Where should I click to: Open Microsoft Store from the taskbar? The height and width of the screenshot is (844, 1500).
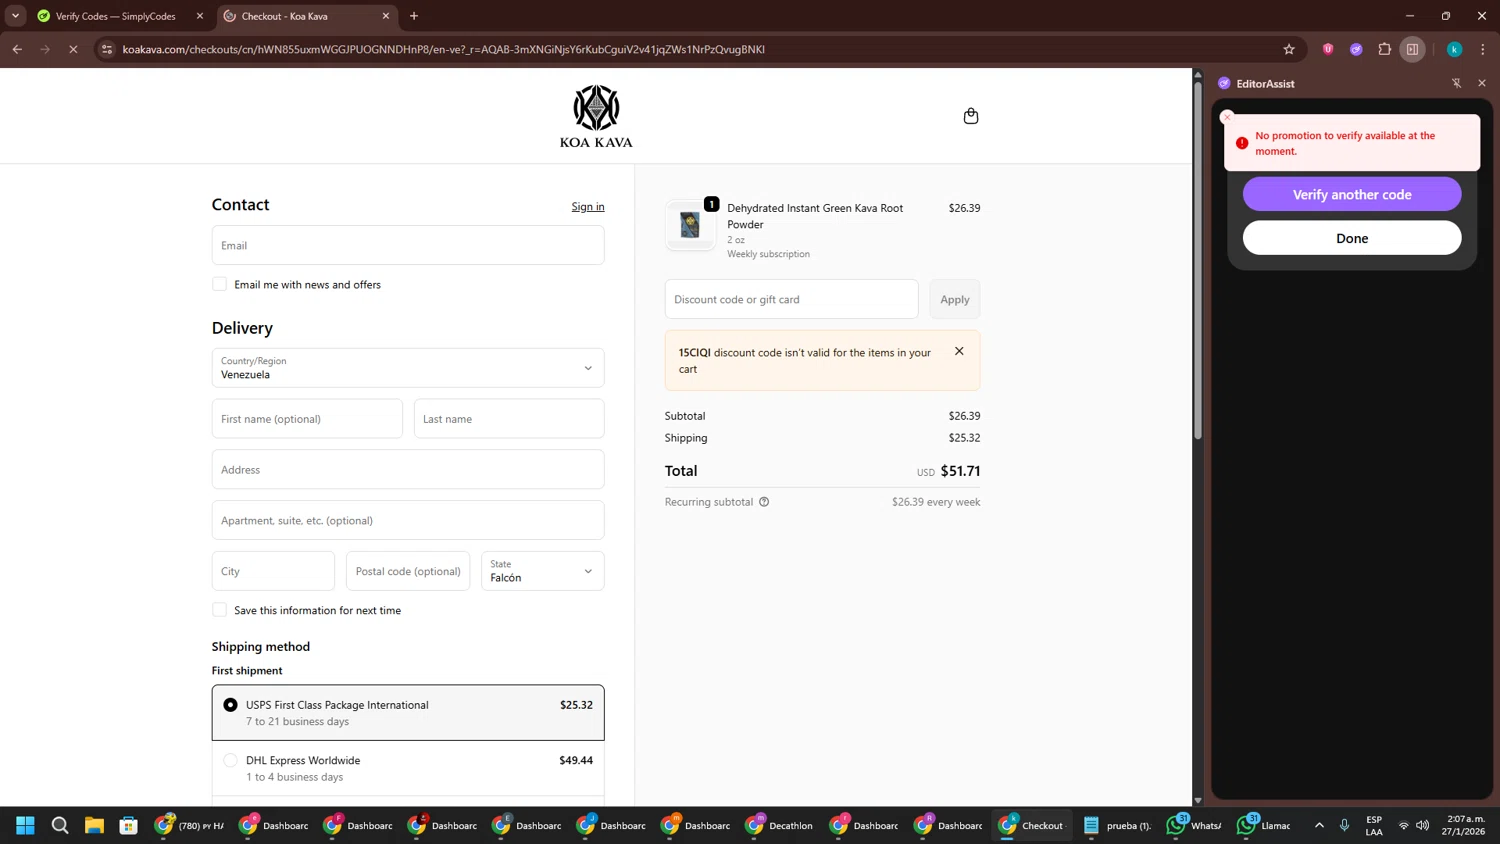point(128,825)
